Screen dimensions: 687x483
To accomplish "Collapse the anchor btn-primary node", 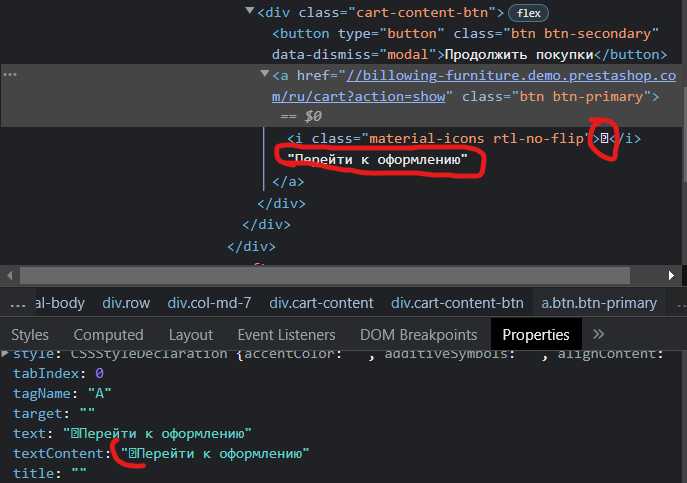I will tap(264, 73).
